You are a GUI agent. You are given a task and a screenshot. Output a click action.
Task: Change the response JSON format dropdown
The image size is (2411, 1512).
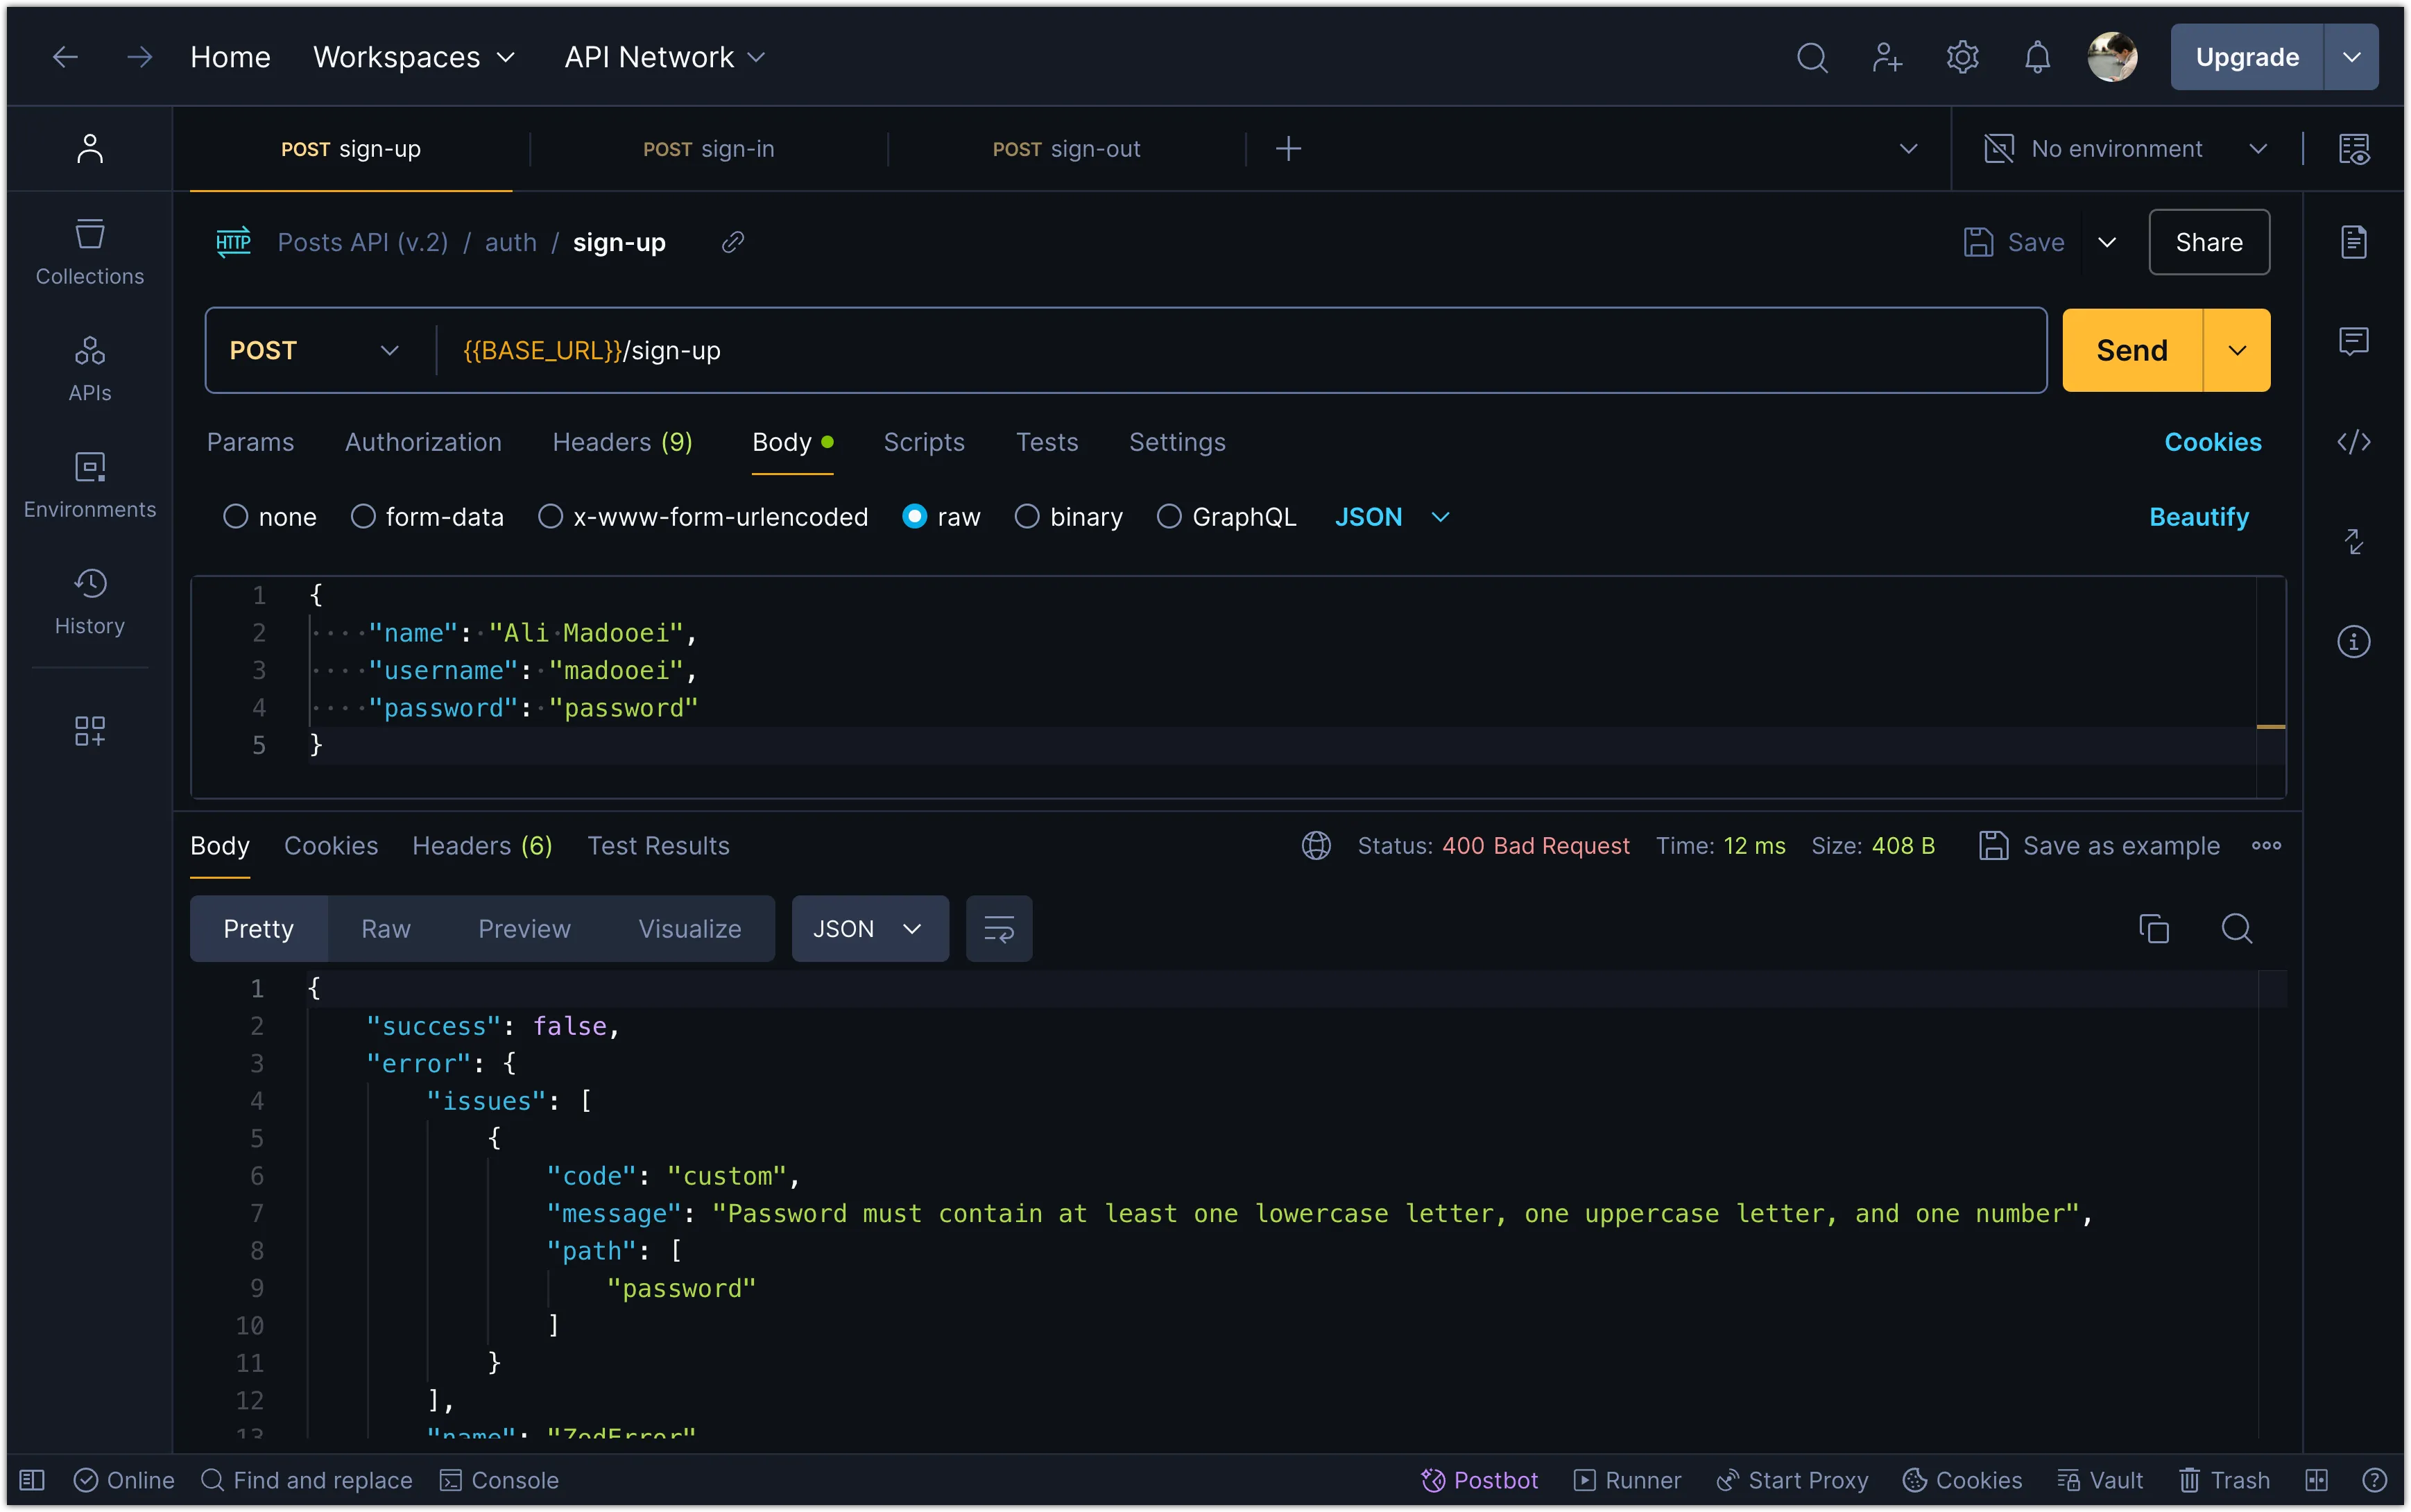coord(869,928)
